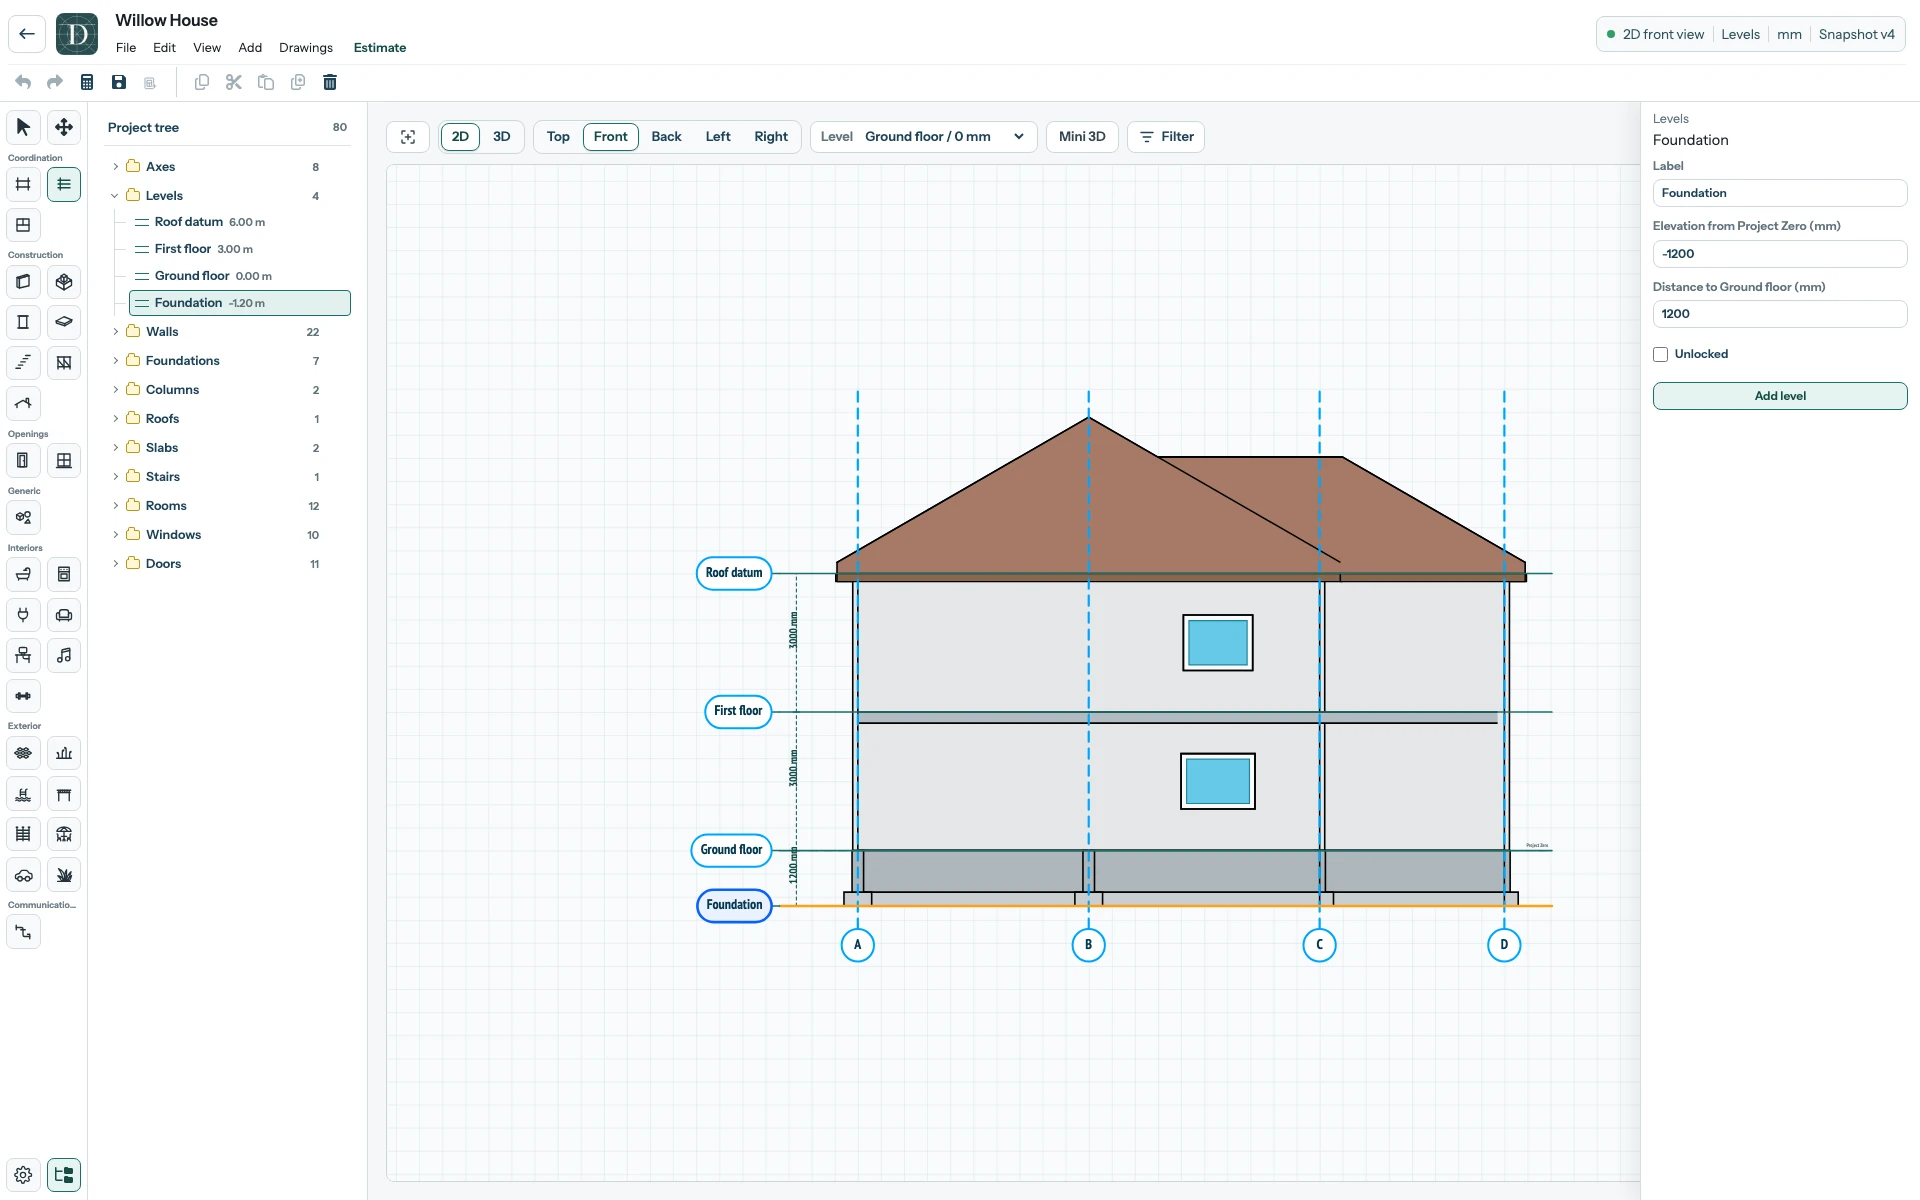Toggle the project tree panel icon
This screenshot has height=1200, width=1920.
(x=64, y=1175)
